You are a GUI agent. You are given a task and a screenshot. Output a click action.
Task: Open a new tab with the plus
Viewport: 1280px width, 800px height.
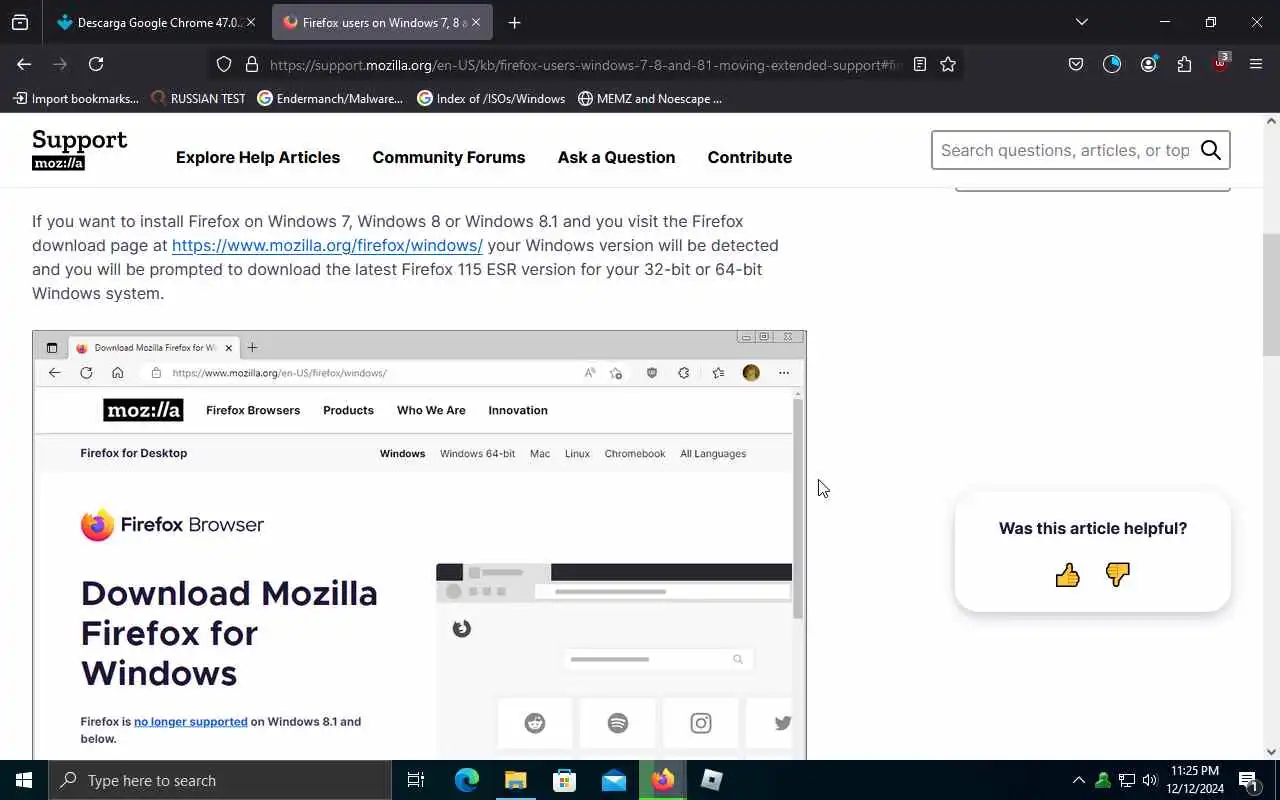[514, 22]
